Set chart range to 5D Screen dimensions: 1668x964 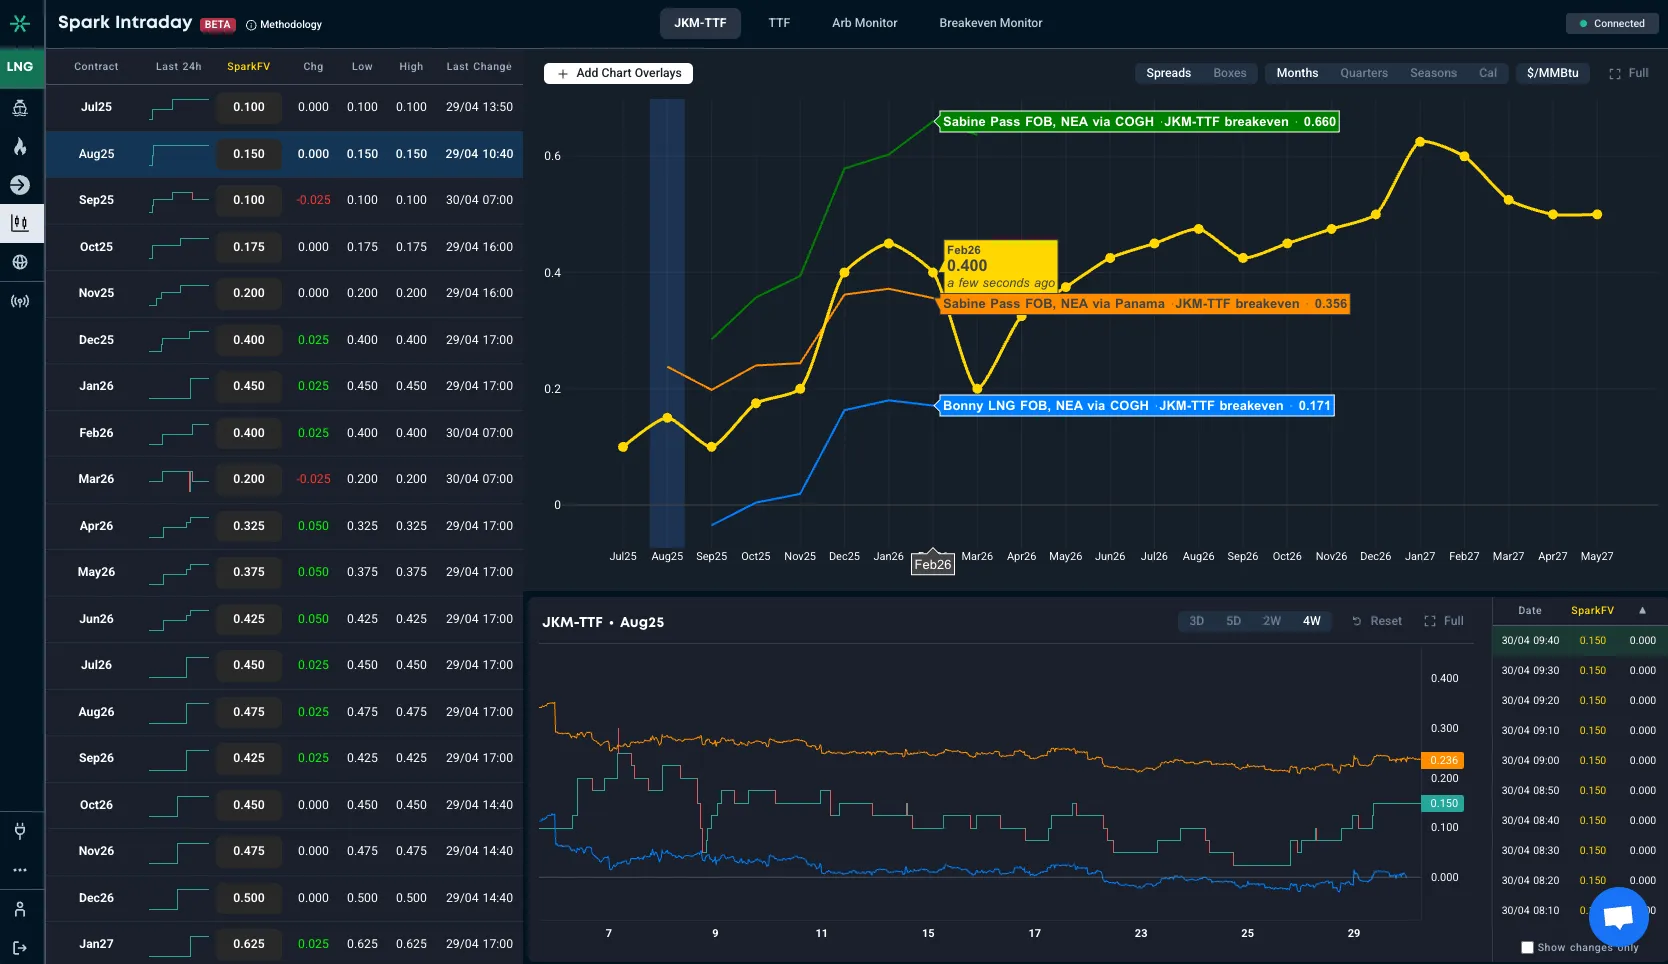point(1234,621)
